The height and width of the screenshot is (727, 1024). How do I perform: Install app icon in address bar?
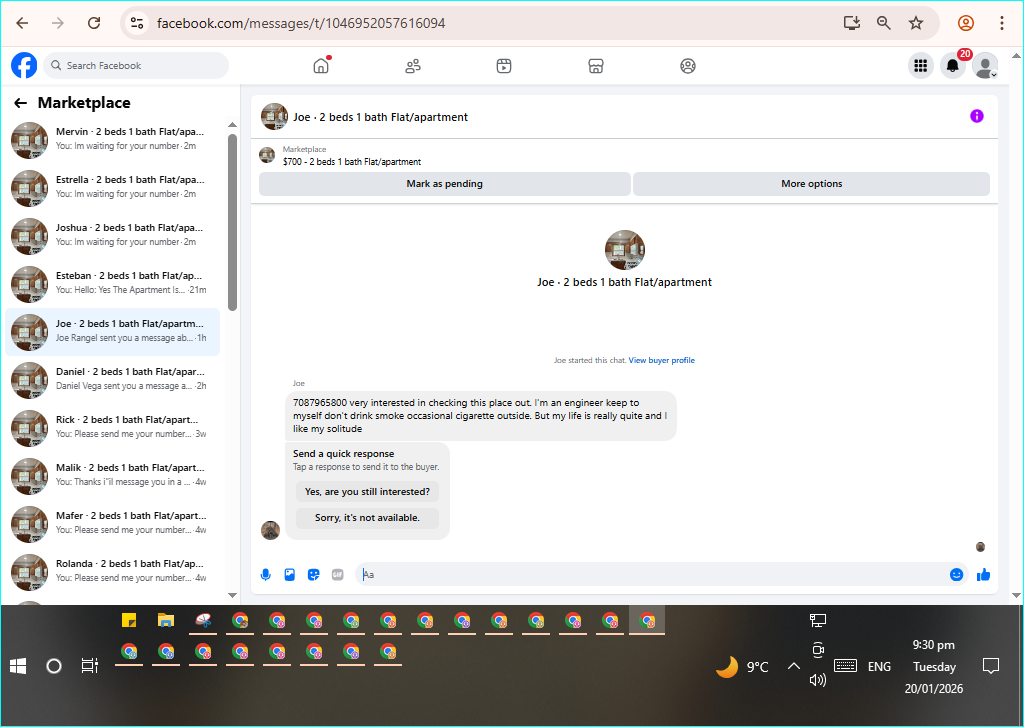(x=852, y=23)
